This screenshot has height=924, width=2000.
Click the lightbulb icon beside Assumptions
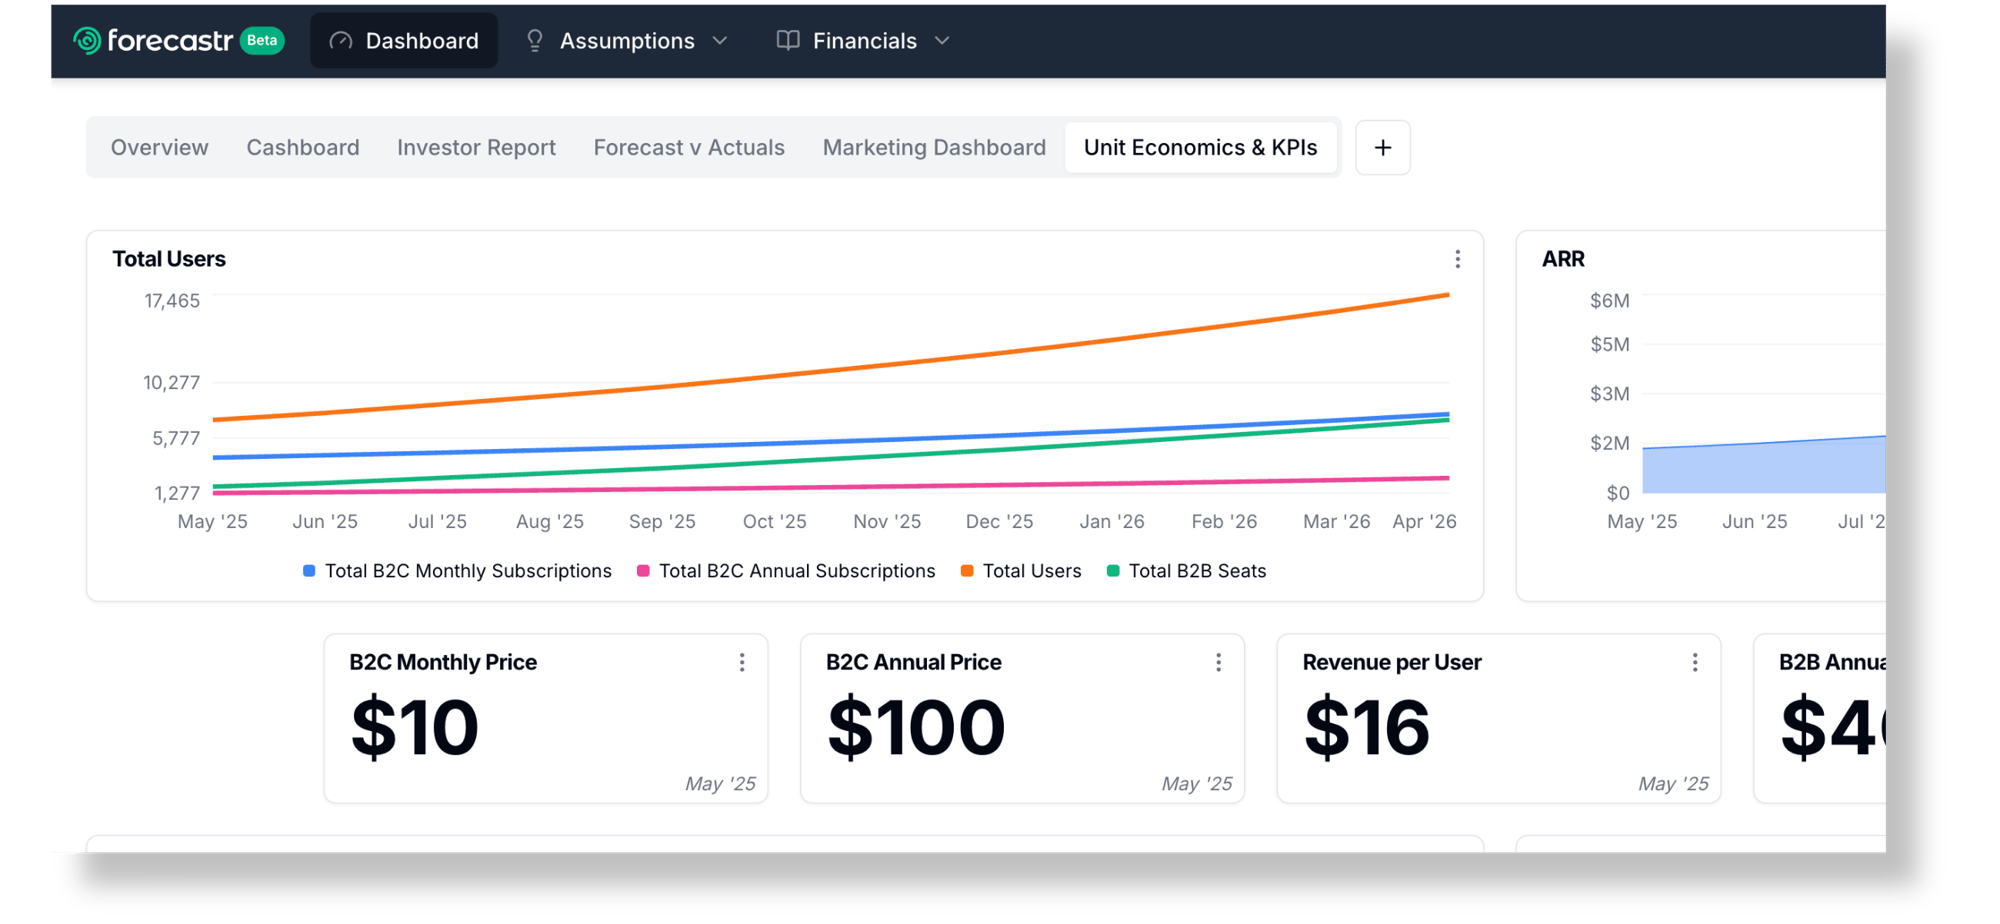535,40
